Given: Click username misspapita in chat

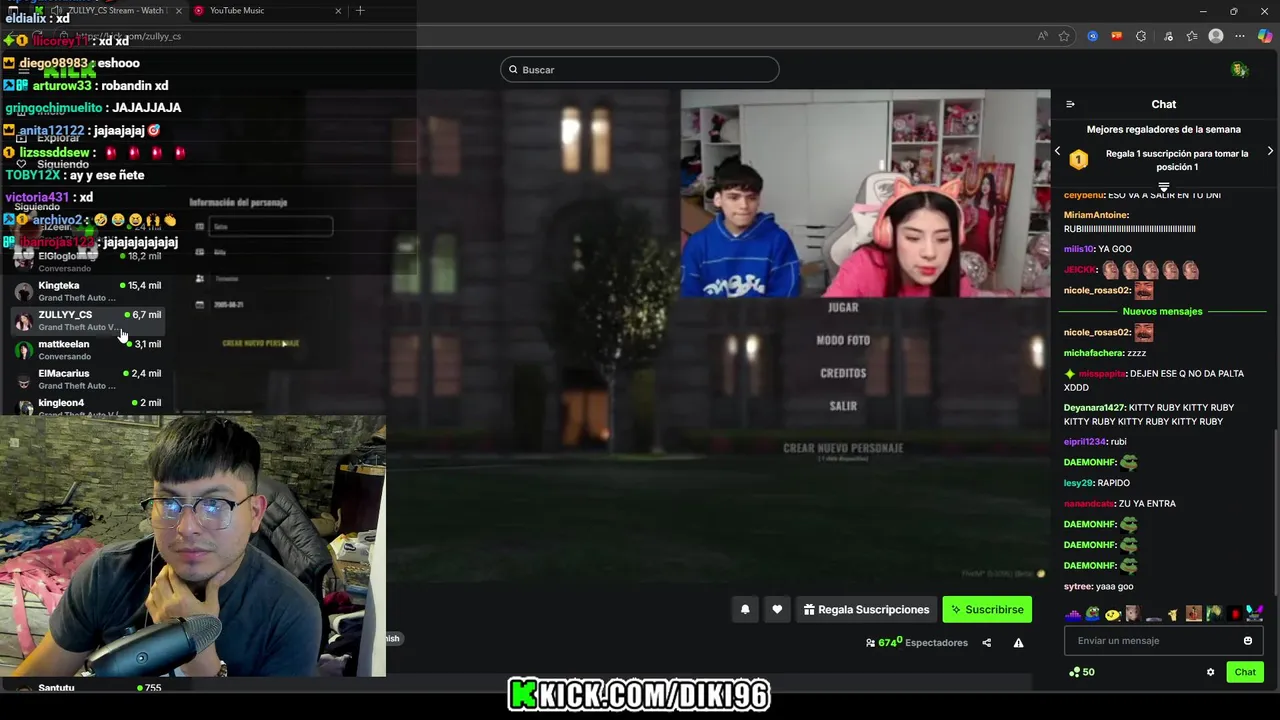Looking at the screenshot, I should (1102, 374).
